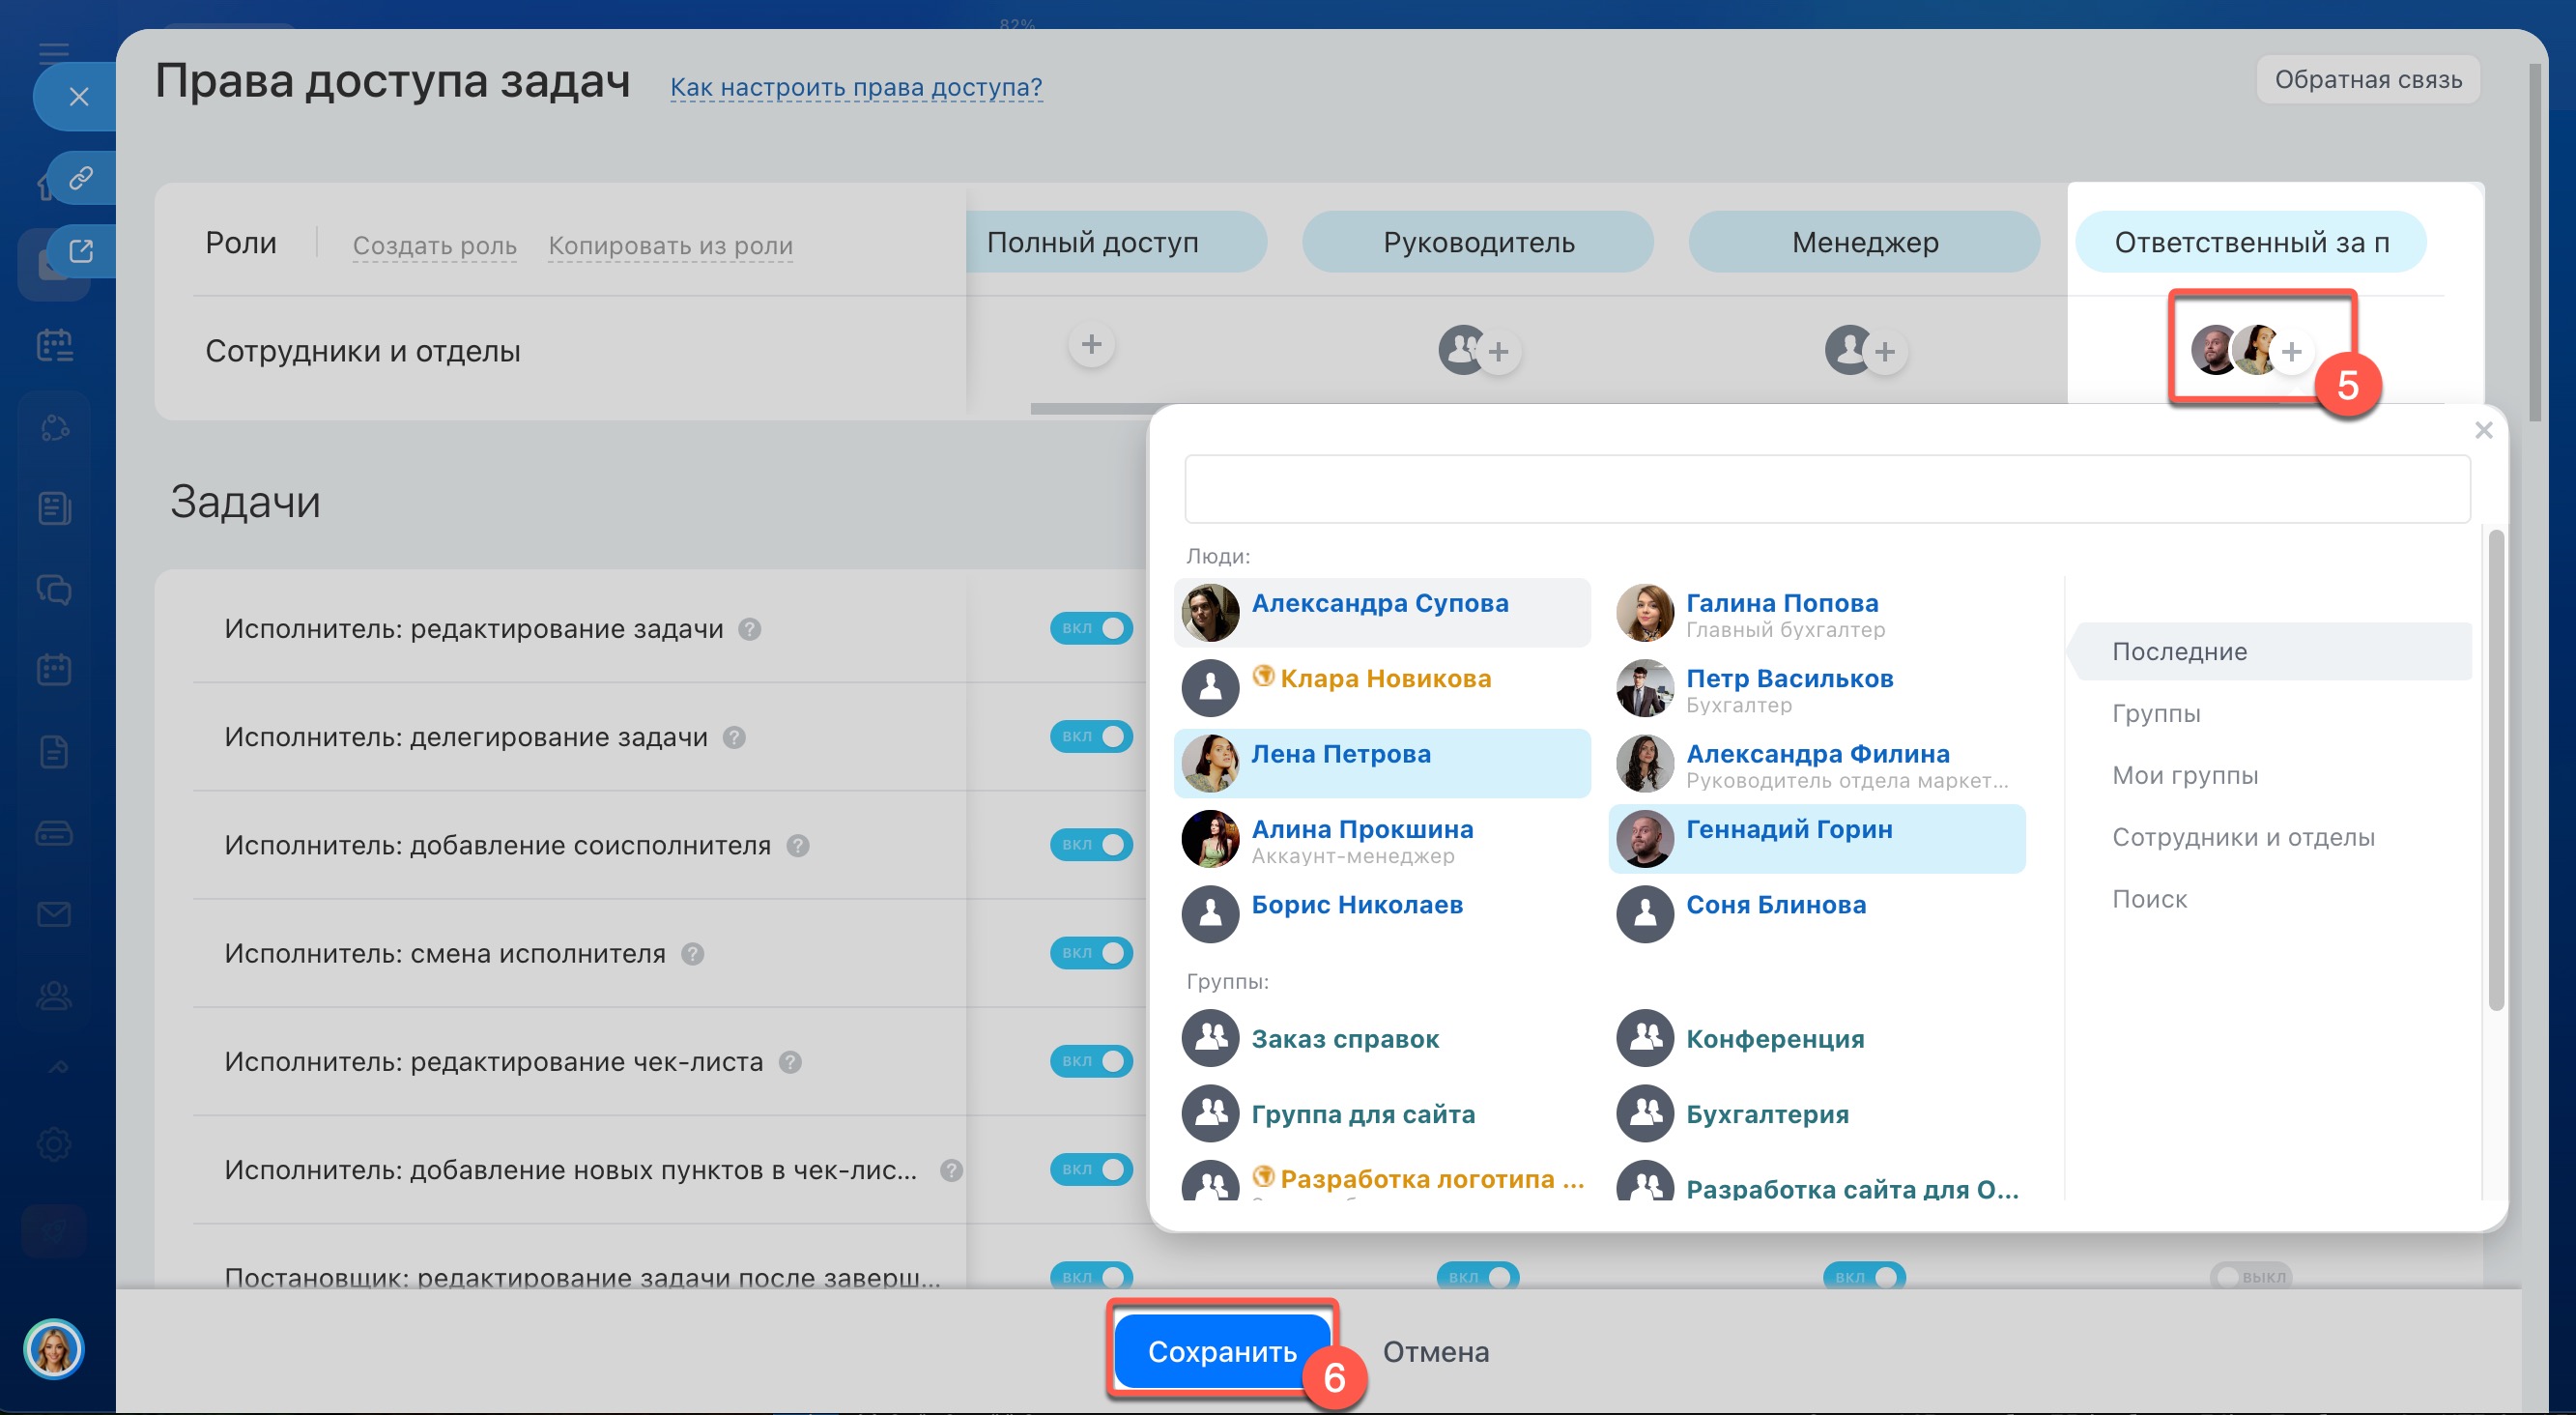Select Галина Попова from people list
The width and height of the screenshot is (2576, 1415).
pos(1781,603)
